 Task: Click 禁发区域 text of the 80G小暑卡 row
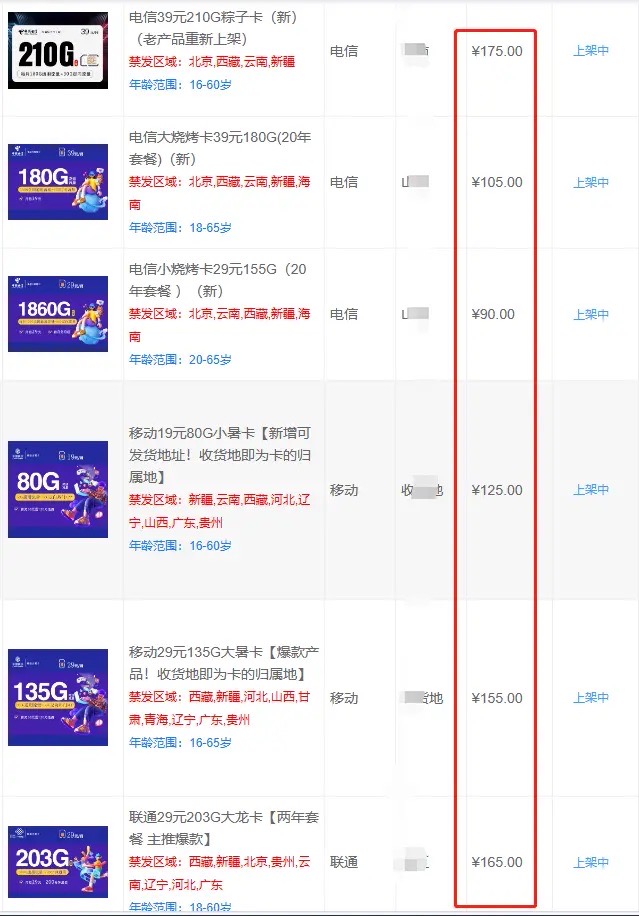click(220, 511)
